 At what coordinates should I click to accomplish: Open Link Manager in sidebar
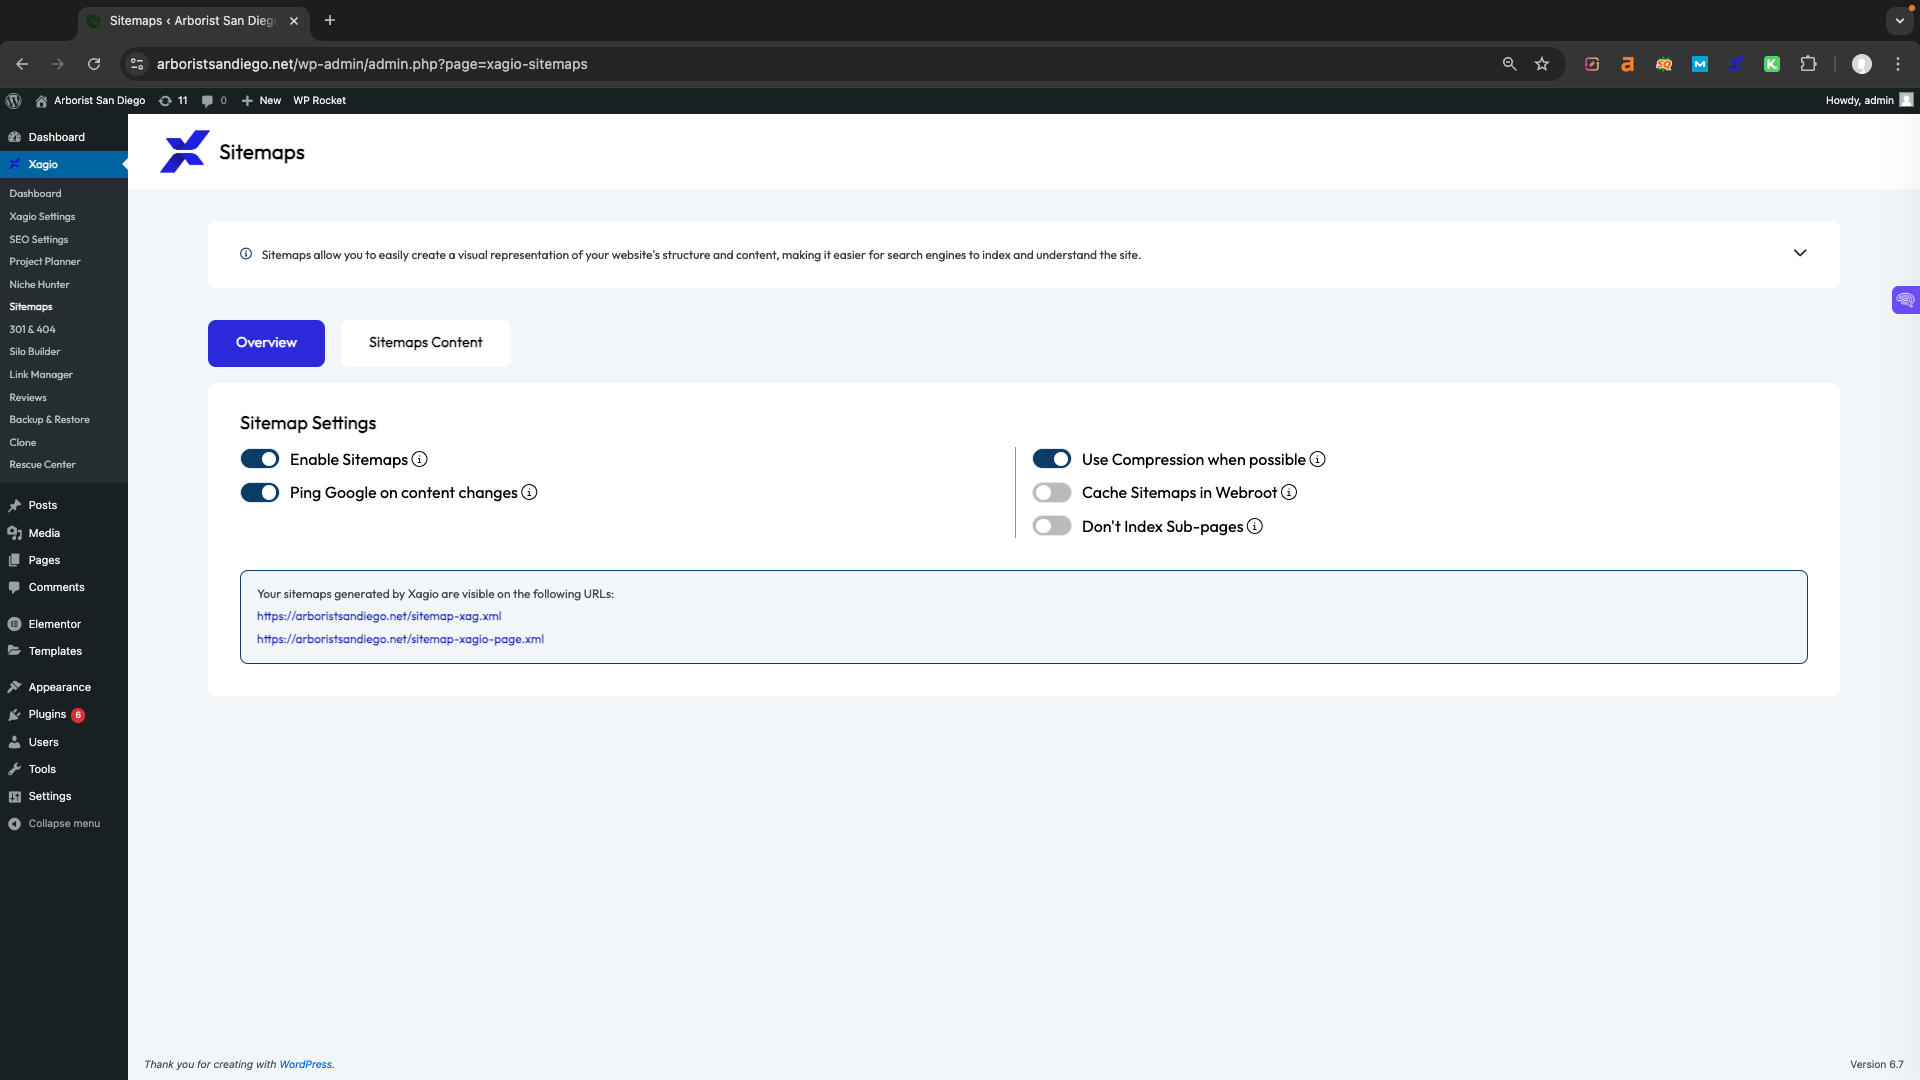point(41,375)
